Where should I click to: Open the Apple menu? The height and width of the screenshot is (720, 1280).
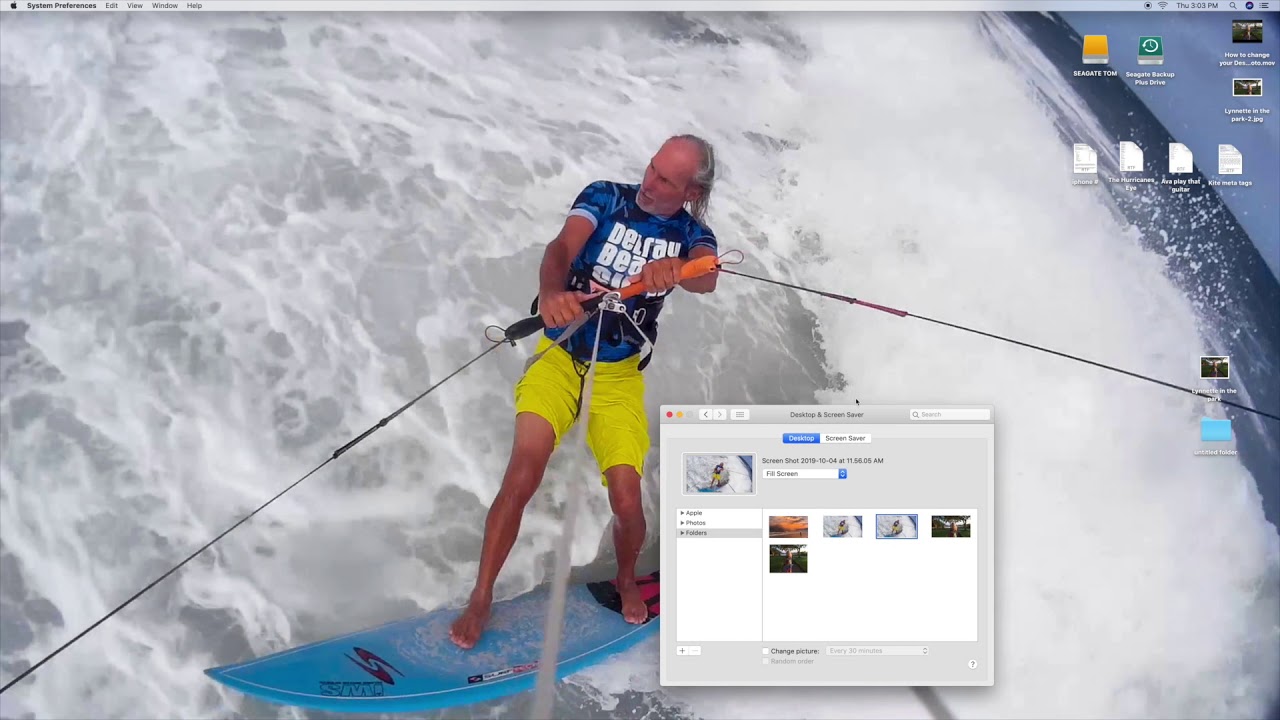tap(13, 5)
